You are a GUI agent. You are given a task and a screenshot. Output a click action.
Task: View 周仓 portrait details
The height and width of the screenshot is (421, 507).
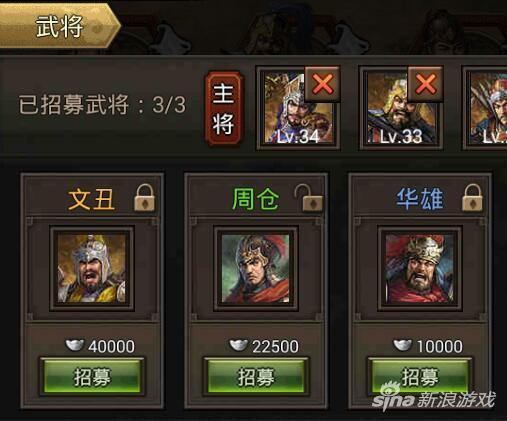coord(256,269)
